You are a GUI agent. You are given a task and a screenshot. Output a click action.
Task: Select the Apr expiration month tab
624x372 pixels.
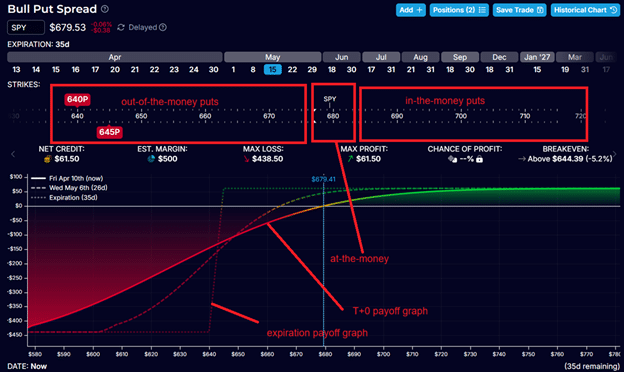tap(115, 57)
